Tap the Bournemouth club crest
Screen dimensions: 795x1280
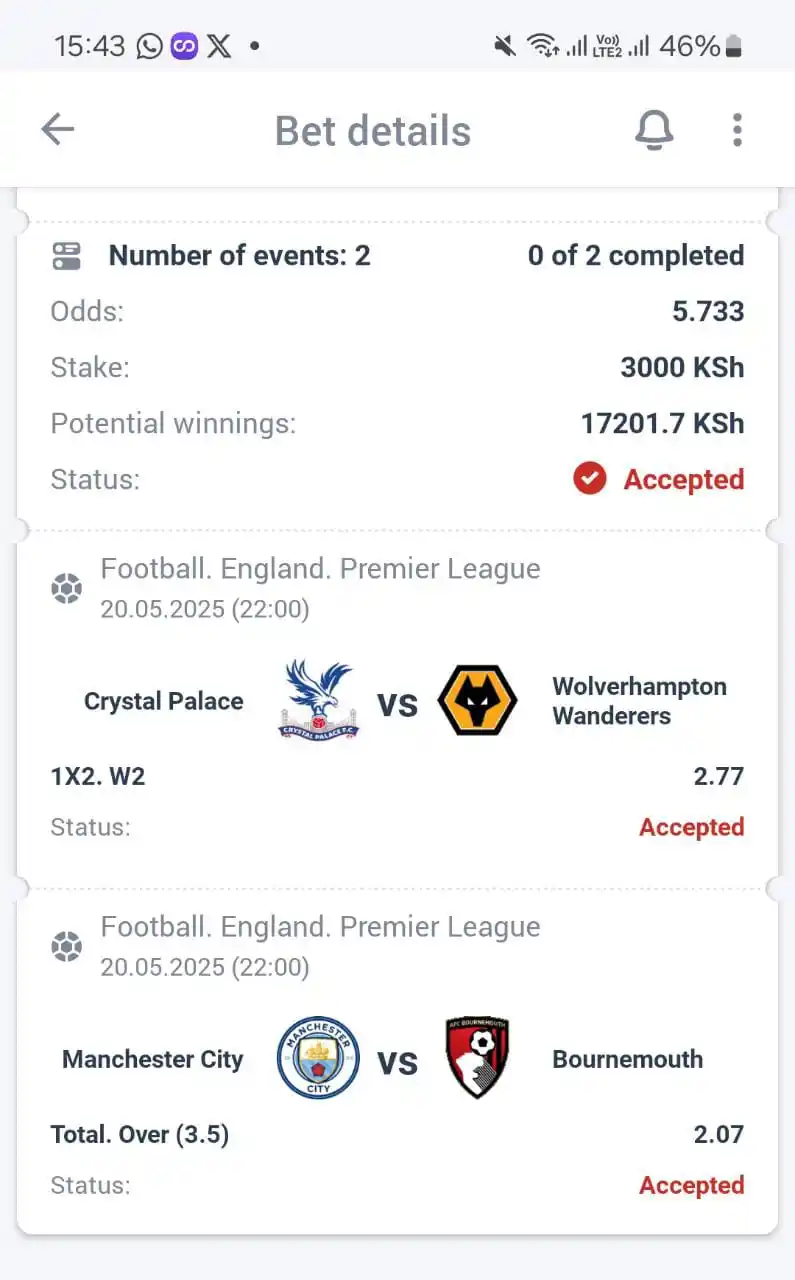(x=477, y=1058)
